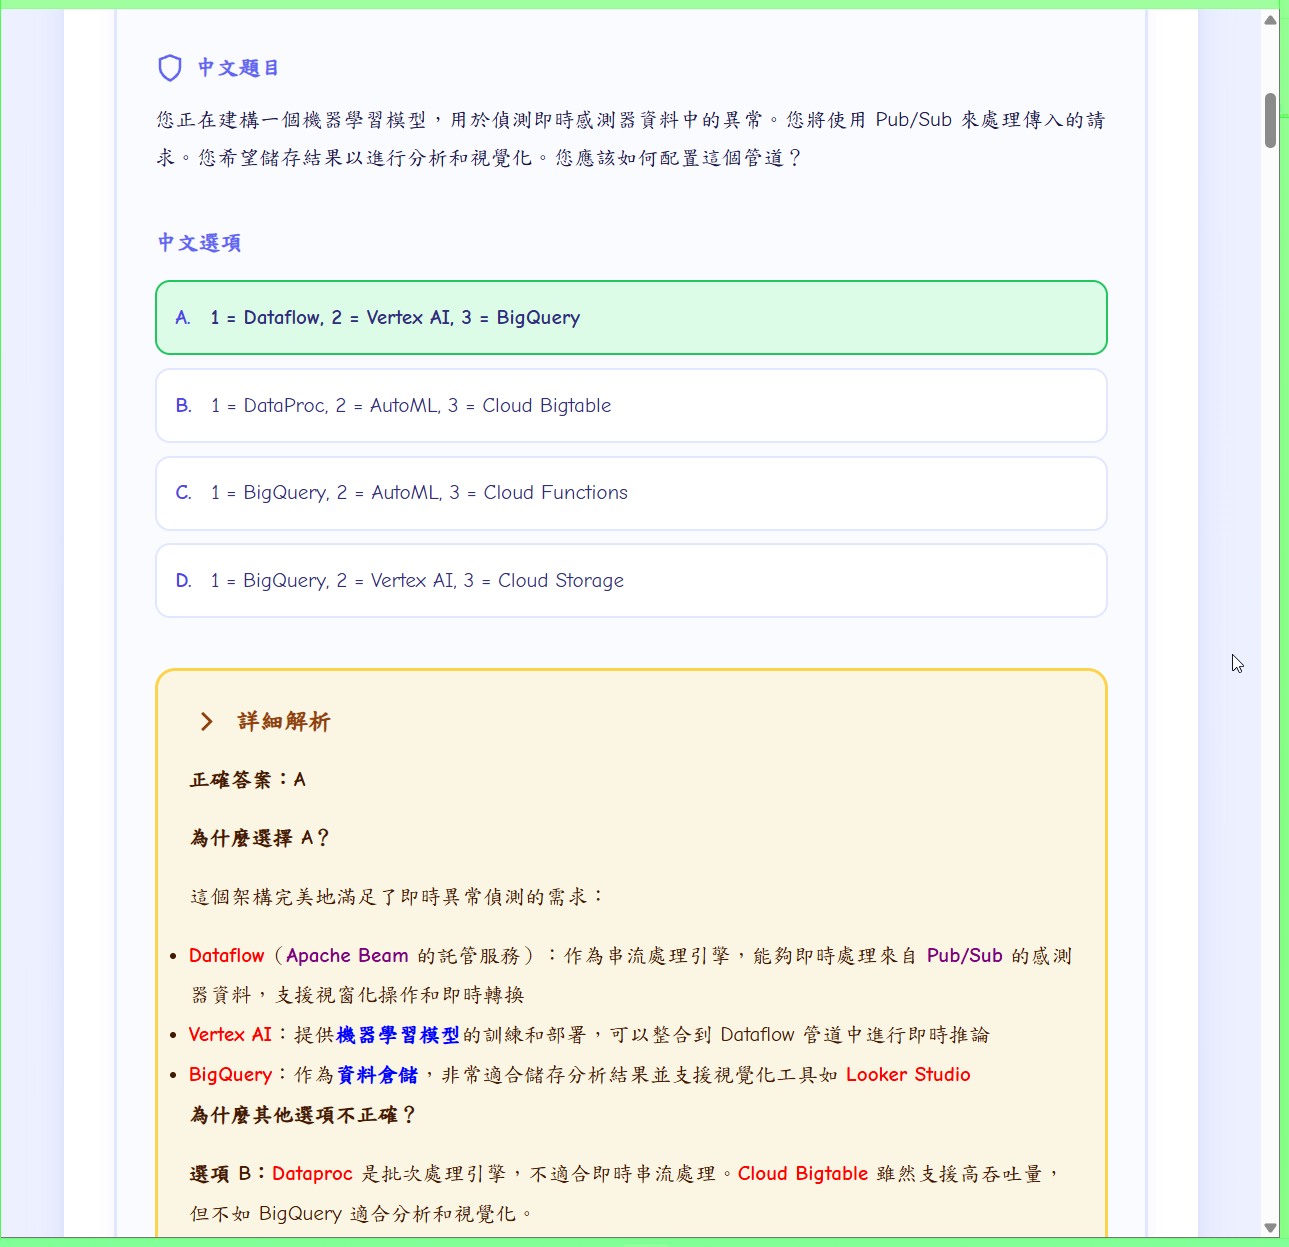Click the red Looker Studio text
The image size is (1289, 1247).
coord(908,1075)
